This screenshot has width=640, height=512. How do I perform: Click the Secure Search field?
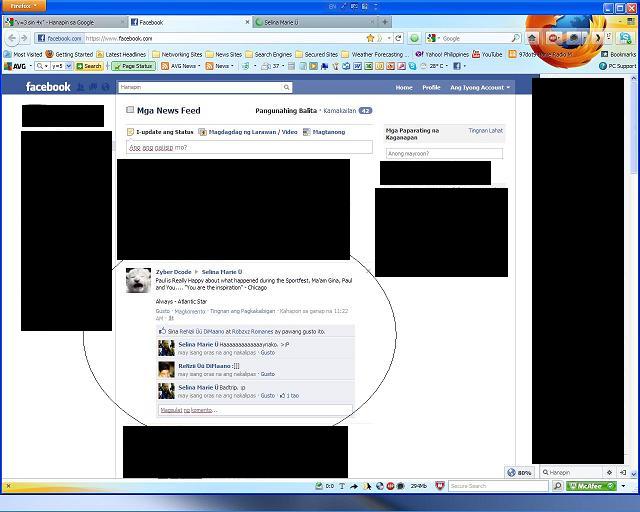[498, 486]
